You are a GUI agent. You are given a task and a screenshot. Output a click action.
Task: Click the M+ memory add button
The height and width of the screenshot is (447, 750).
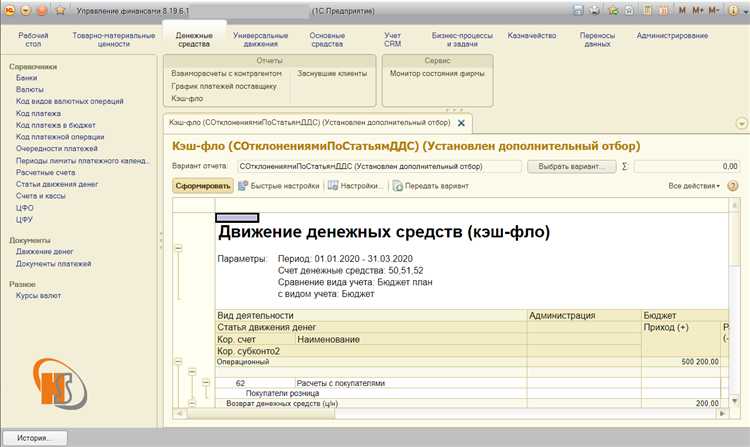point(697,11)
